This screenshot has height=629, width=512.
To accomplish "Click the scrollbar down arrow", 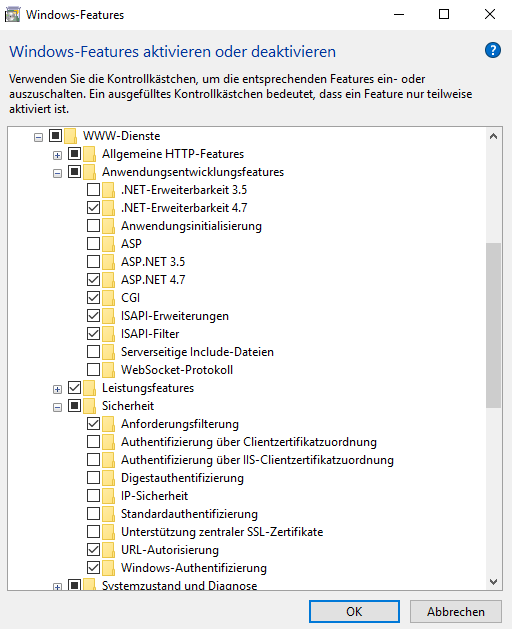I will [494, 582].
